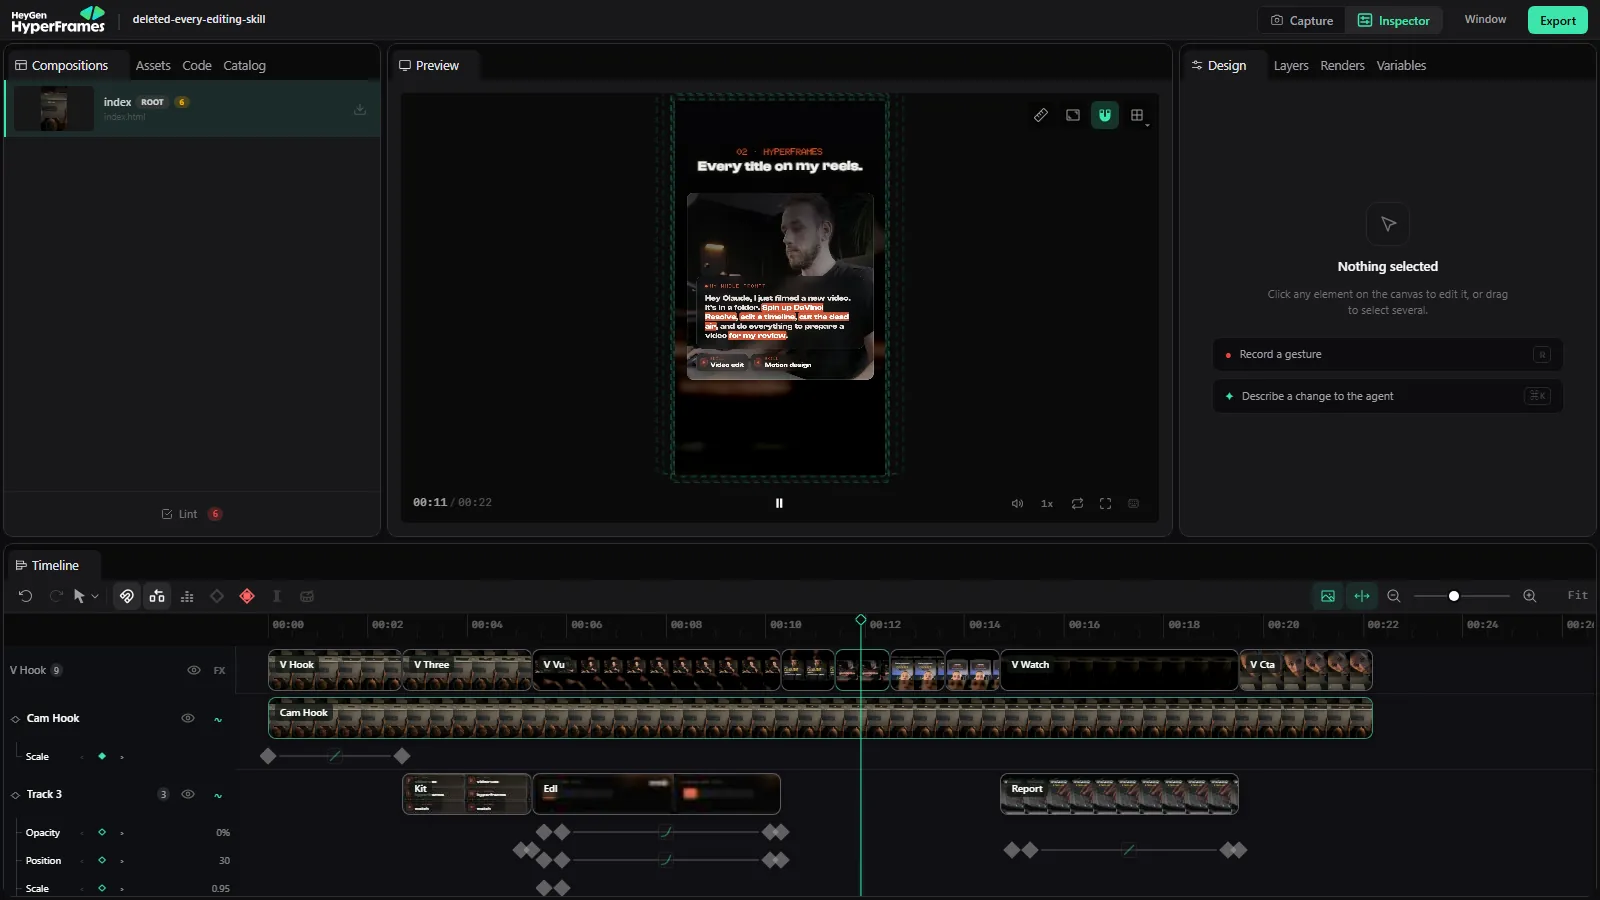Screen dimensions: 1600x900
Task: Open the selection tool dropdown in the timeline
Action: [95, 597]
